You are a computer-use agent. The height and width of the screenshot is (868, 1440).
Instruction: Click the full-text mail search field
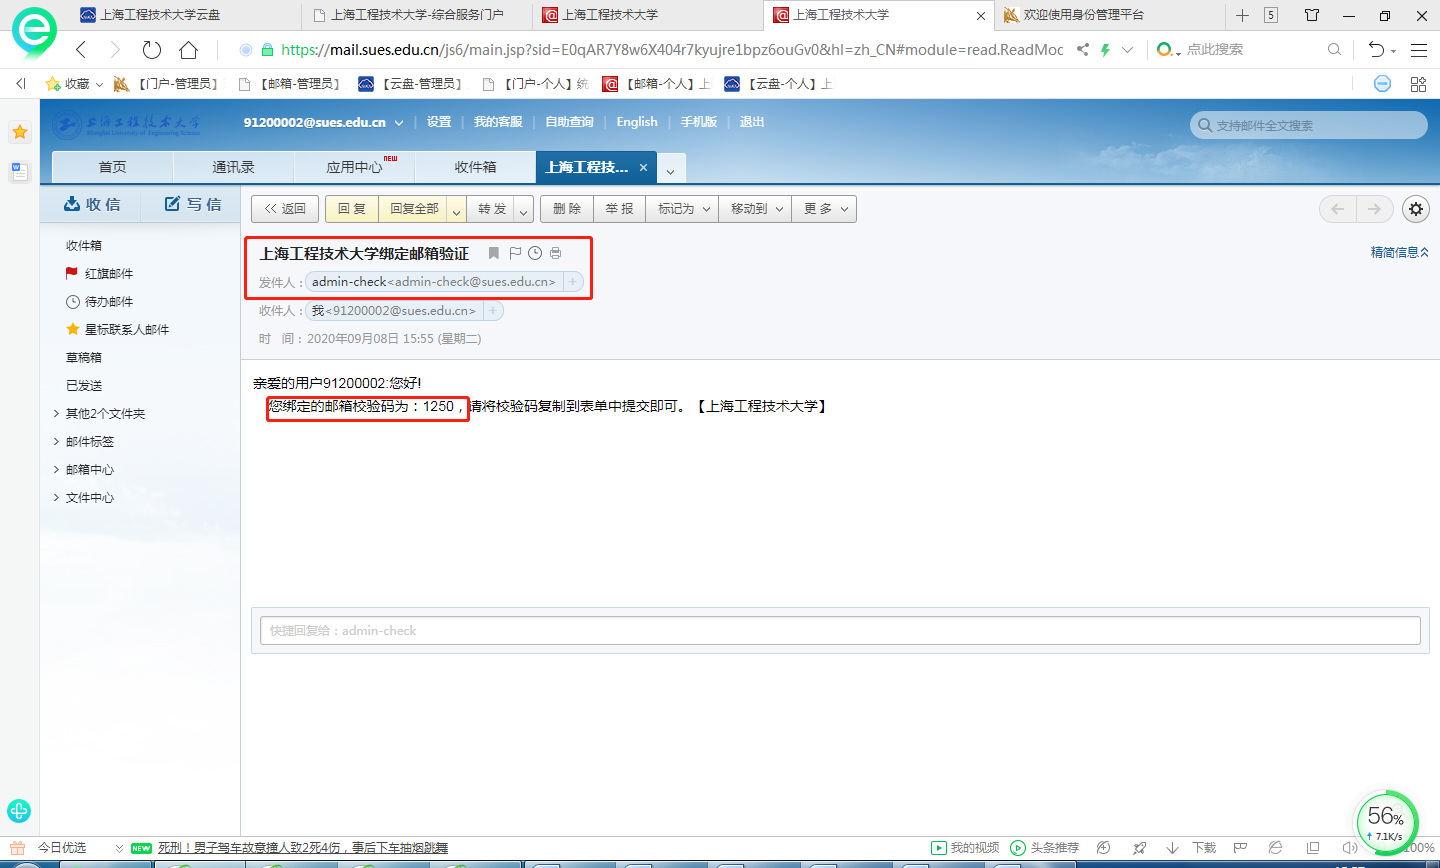(x=1310, y=125)
